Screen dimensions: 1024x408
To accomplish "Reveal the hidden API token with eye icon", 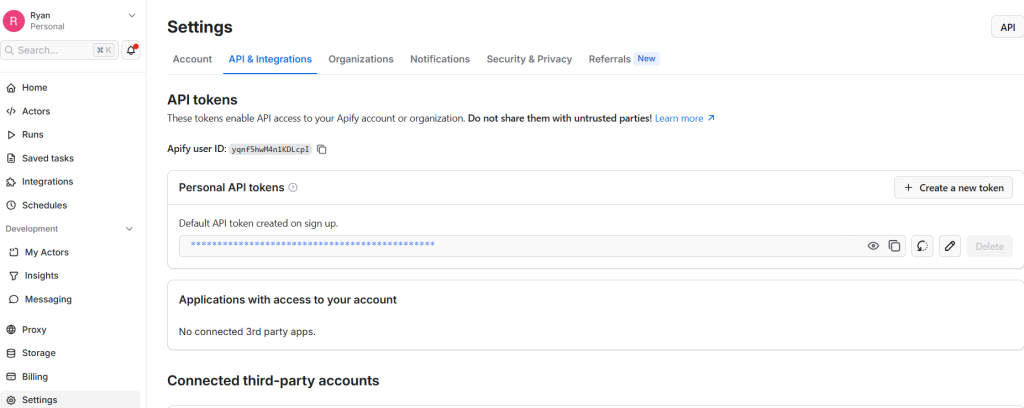I will 873,246.
